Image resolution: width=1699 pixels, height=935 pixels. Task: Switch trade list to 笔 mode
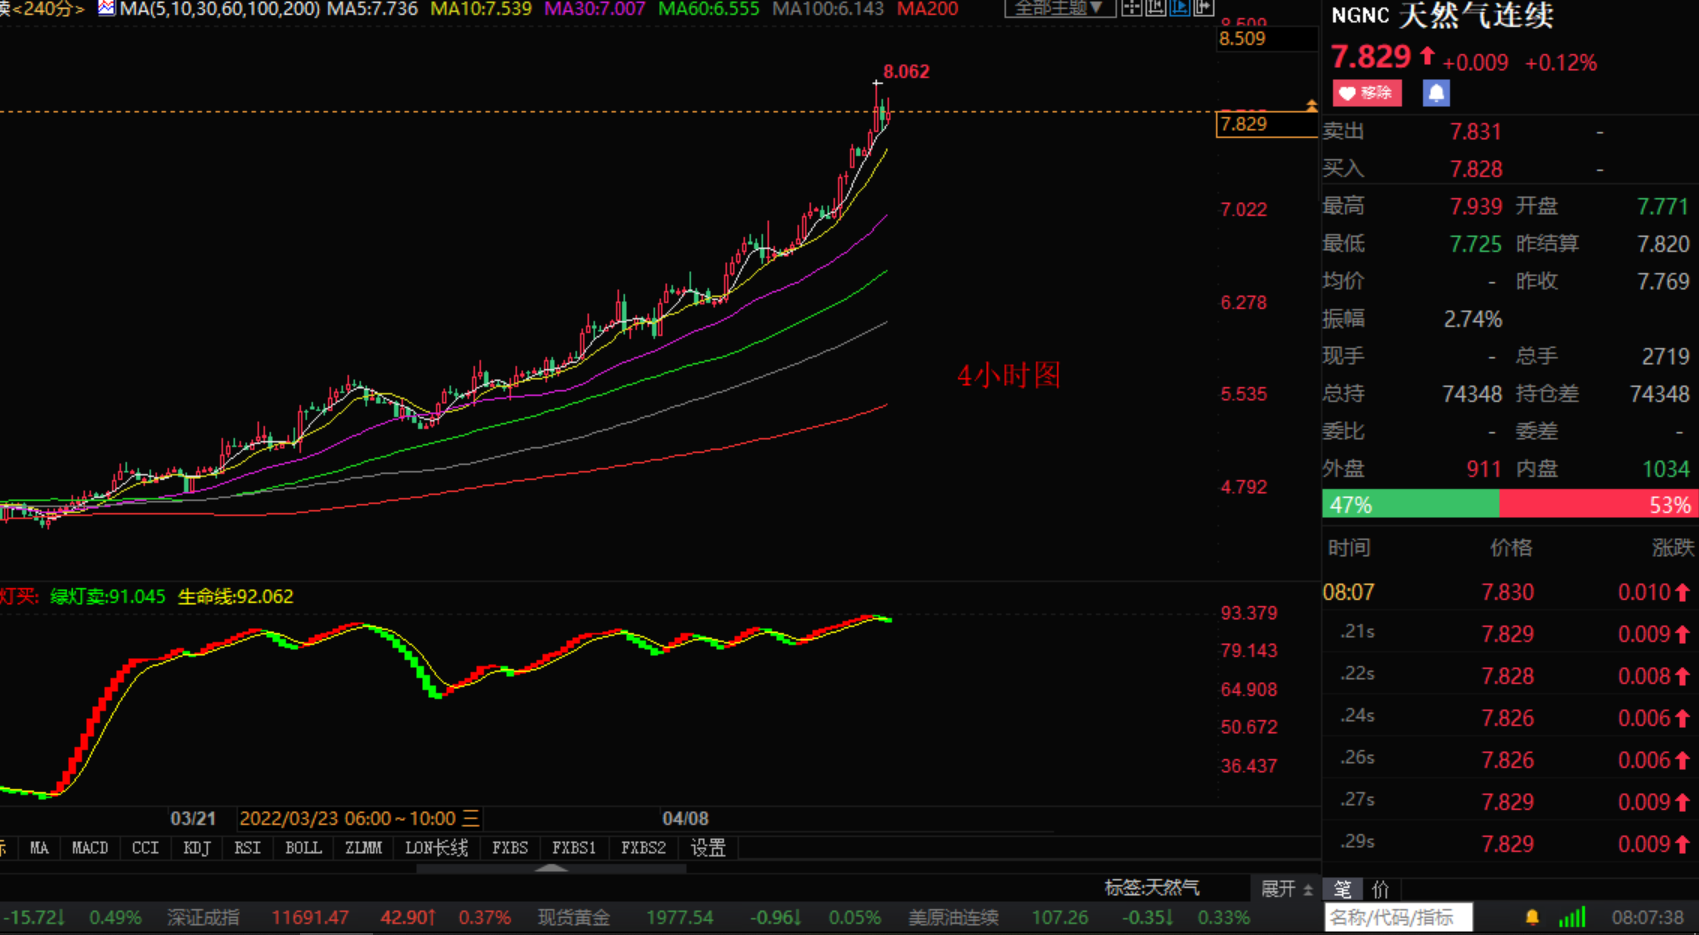pyautogui.click(x=1342, y=889)
